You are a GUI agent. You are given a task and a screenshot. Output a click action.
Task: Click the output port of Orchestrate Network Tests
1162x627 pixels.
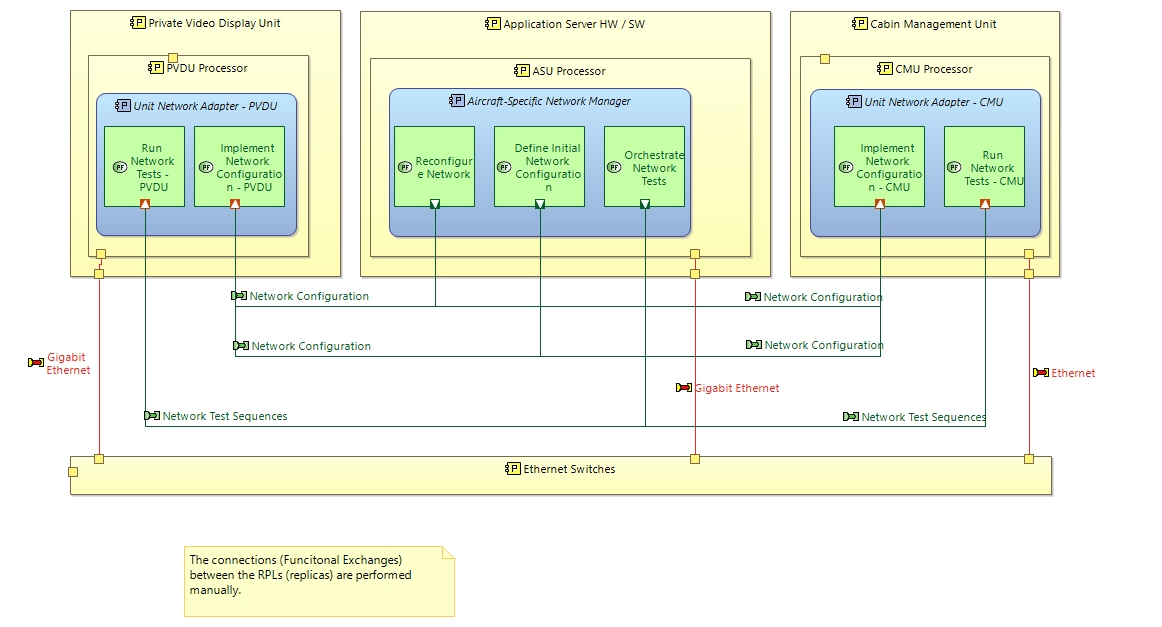pyautogui.click(x=645, y=203)
